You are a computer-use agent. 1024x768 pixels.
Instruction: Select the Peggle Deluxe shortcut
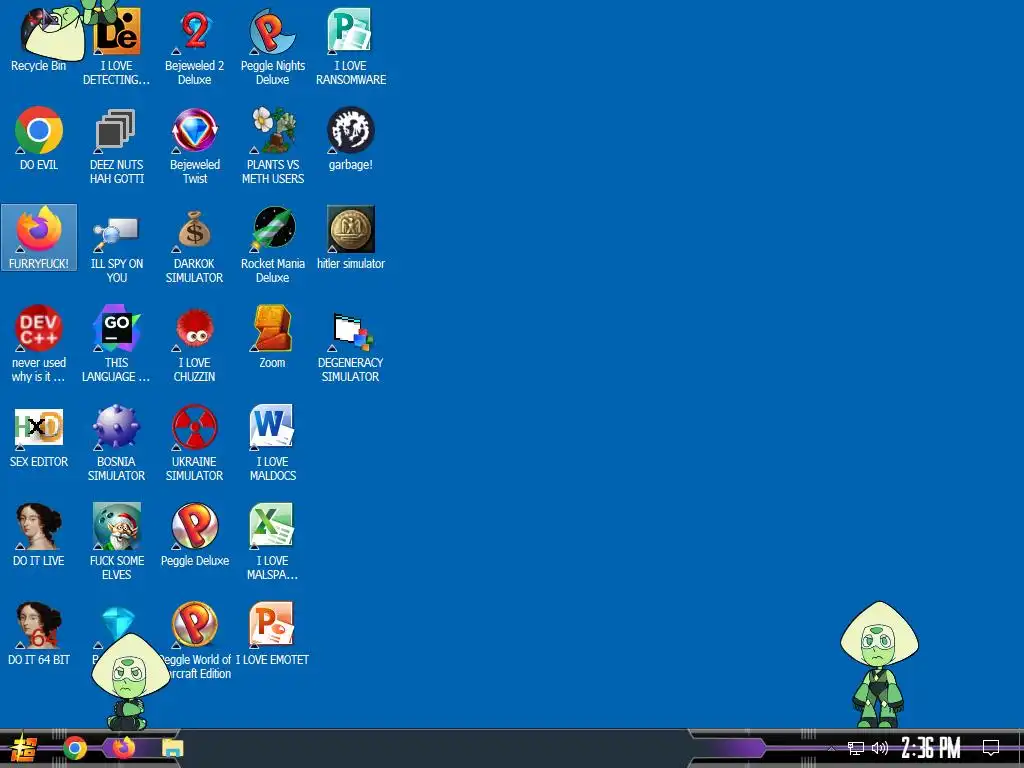[x=195, y=534]
